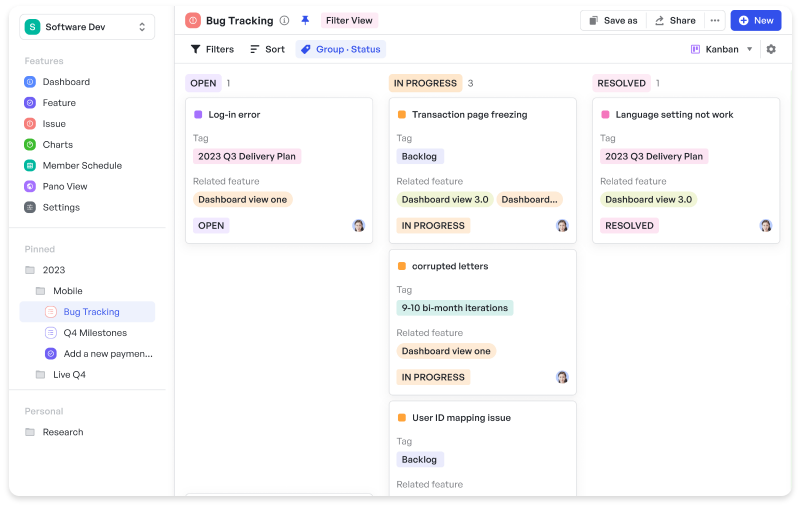Open Dashboard from the sidebar

(x=65, y=82)
